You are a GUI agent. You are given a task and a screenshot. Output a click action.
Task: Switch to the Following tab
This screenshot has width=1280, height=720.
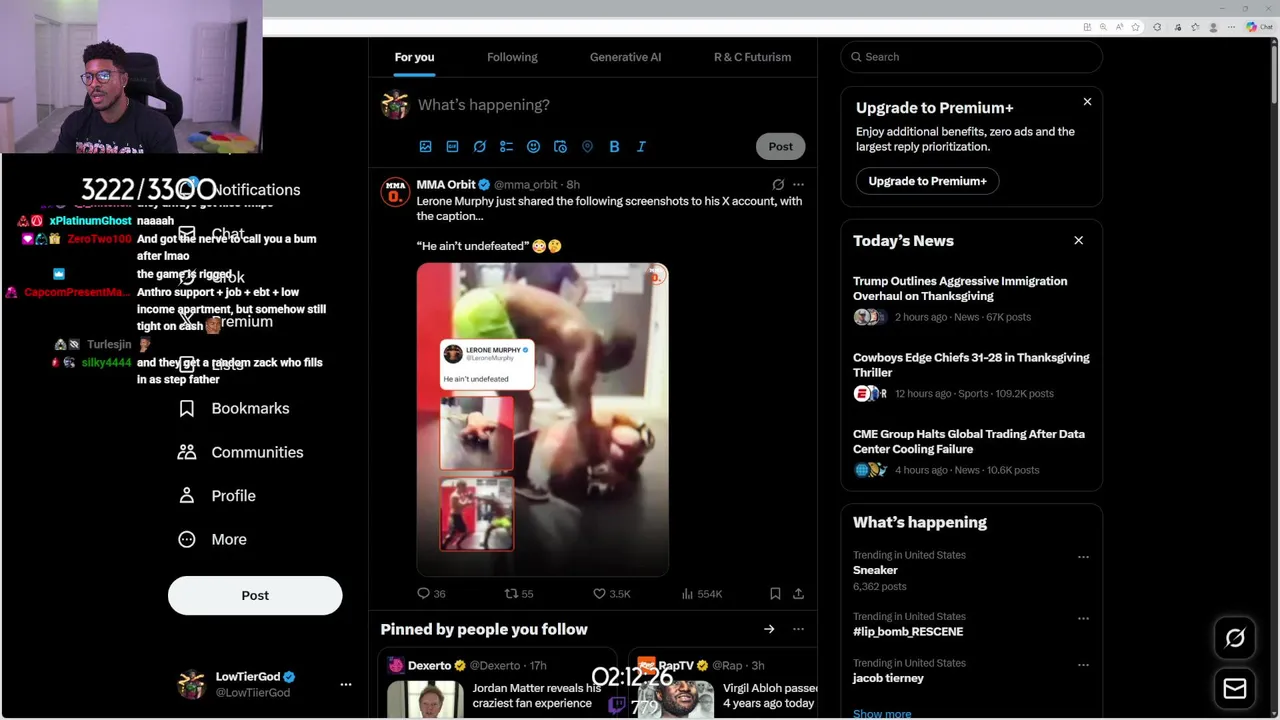pos(512,57)
